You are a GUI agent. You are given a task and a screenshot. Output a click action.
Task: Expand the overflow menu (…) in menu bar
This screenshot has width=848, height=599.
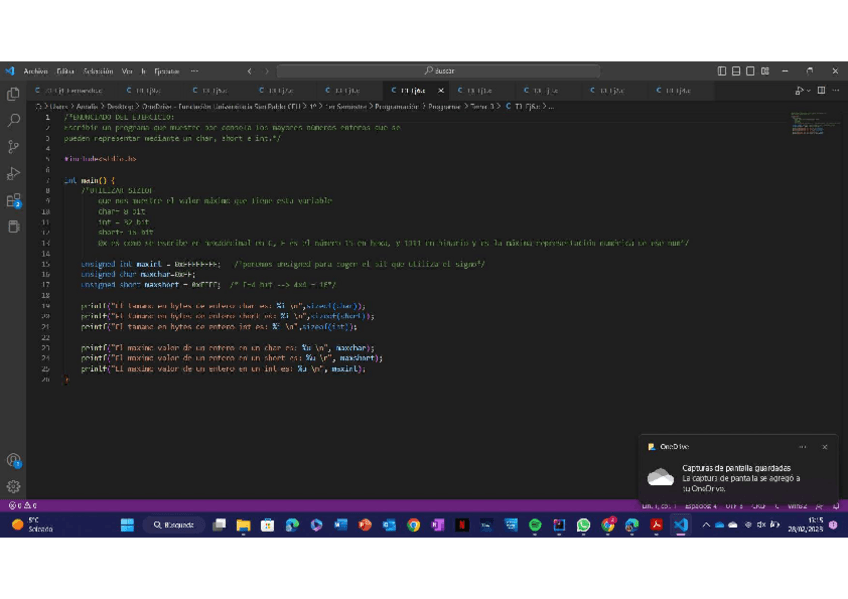[x=194, y=71]
